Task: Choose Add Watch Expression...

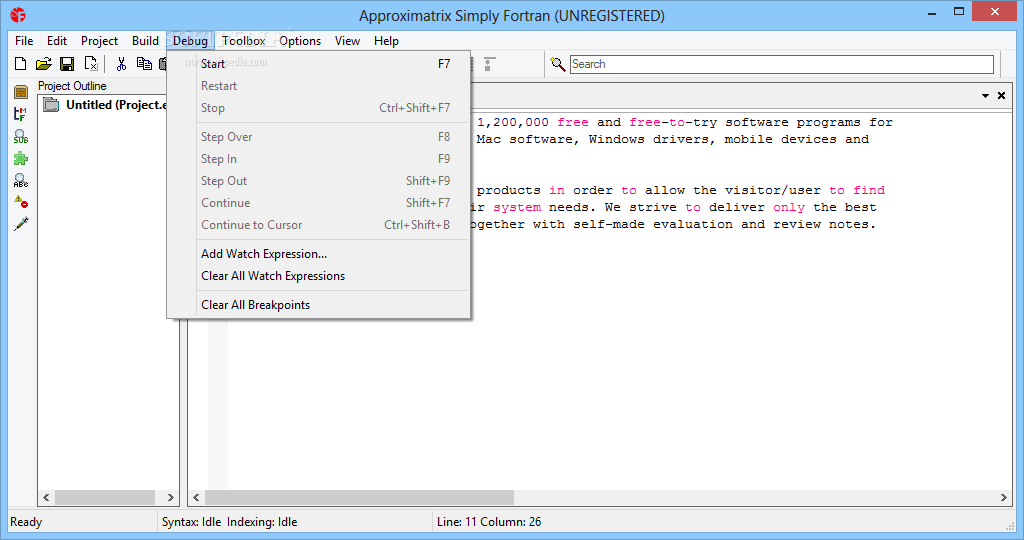Action: [x=319, y=254]
